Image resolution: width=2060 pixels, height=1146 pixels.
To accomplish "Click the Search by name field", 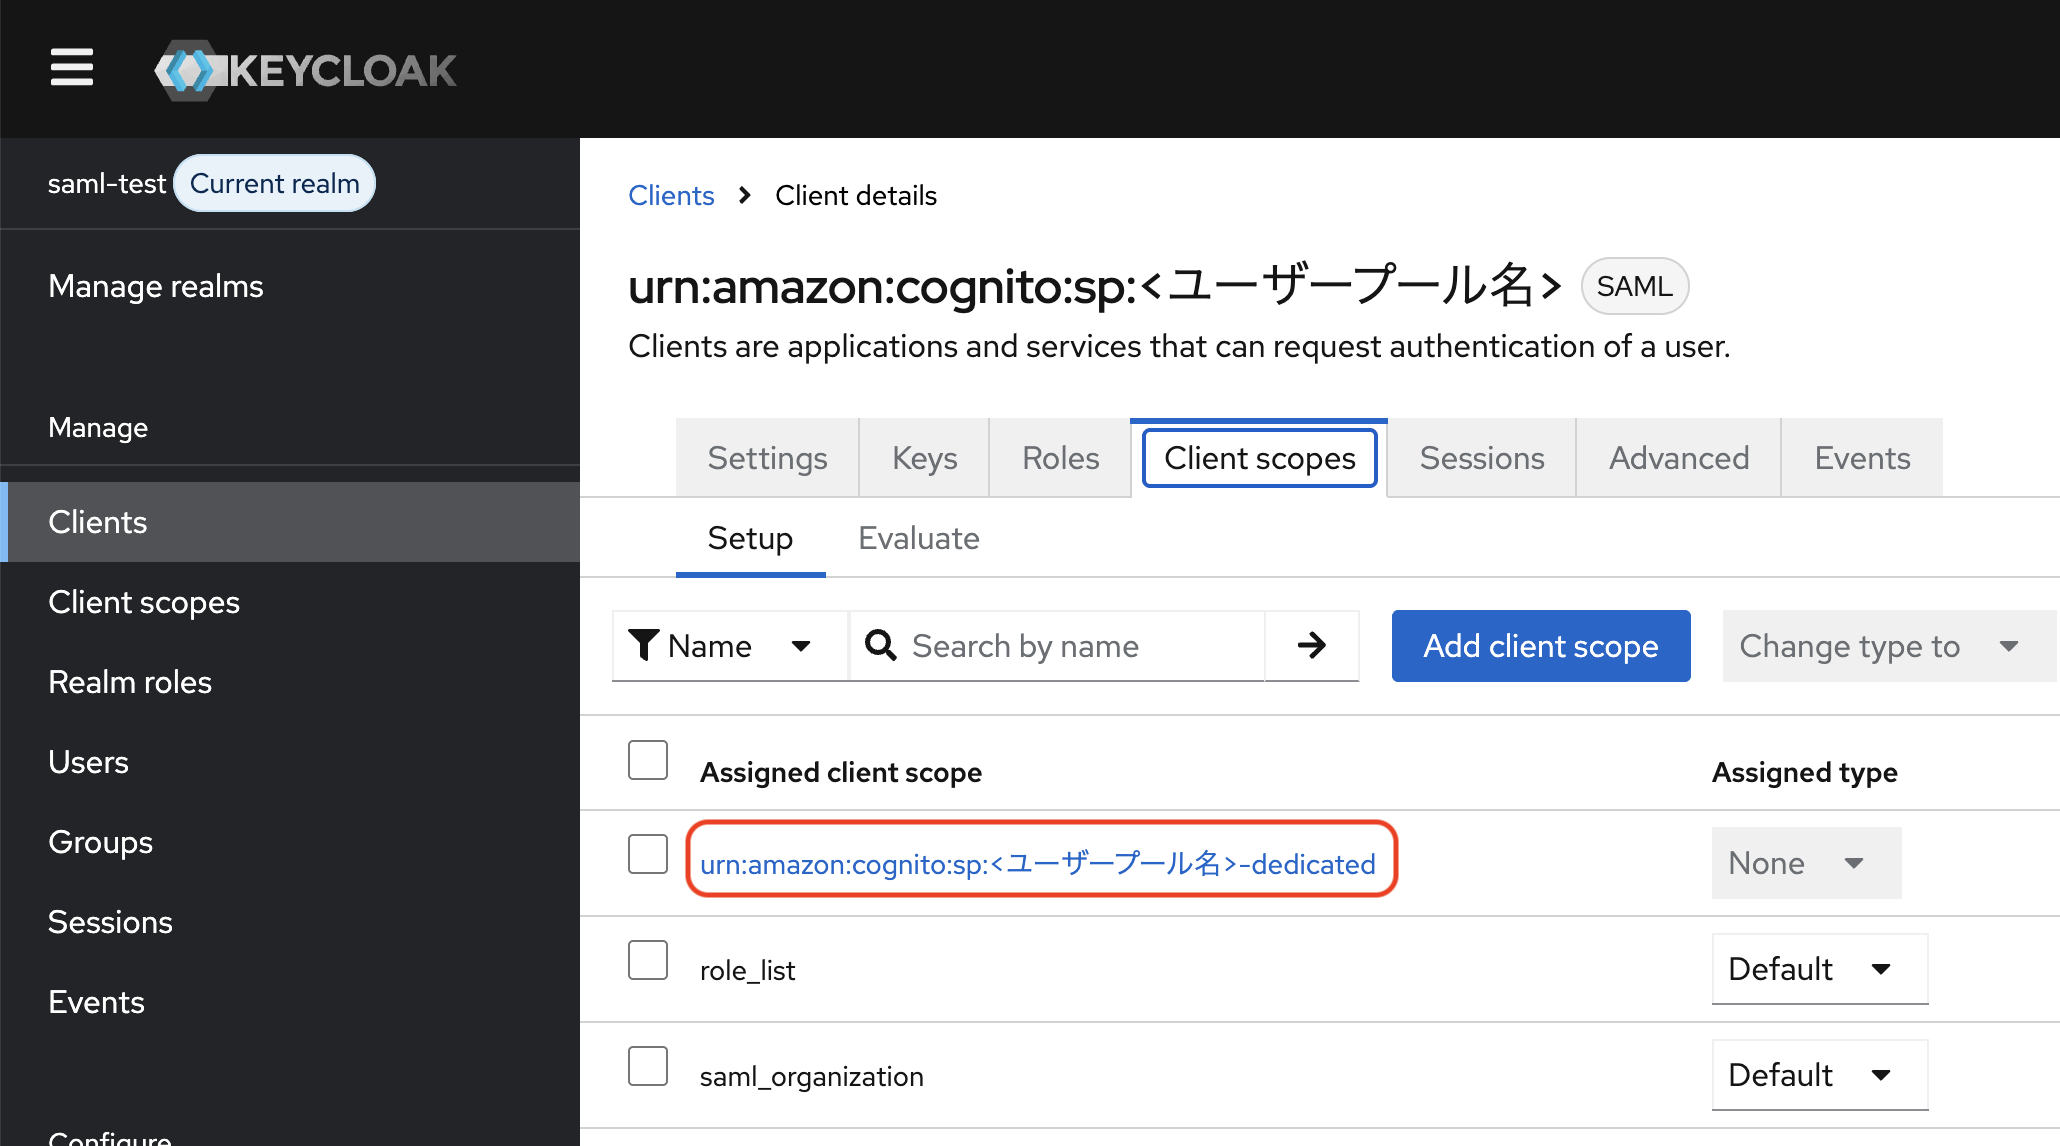I will click(1057, 646).
